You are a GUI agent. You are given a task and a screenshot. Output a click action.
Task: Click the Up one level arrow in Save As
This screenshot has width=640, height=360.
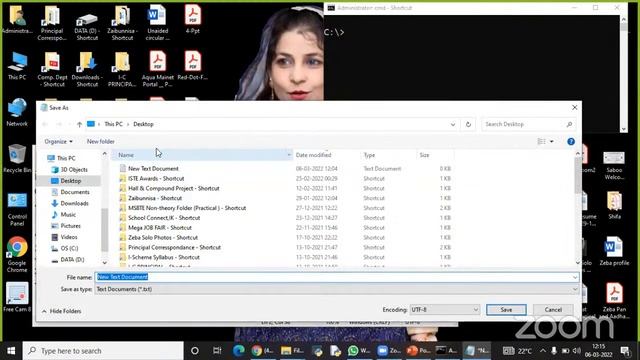pyautogui.click(x=79, y=124)
